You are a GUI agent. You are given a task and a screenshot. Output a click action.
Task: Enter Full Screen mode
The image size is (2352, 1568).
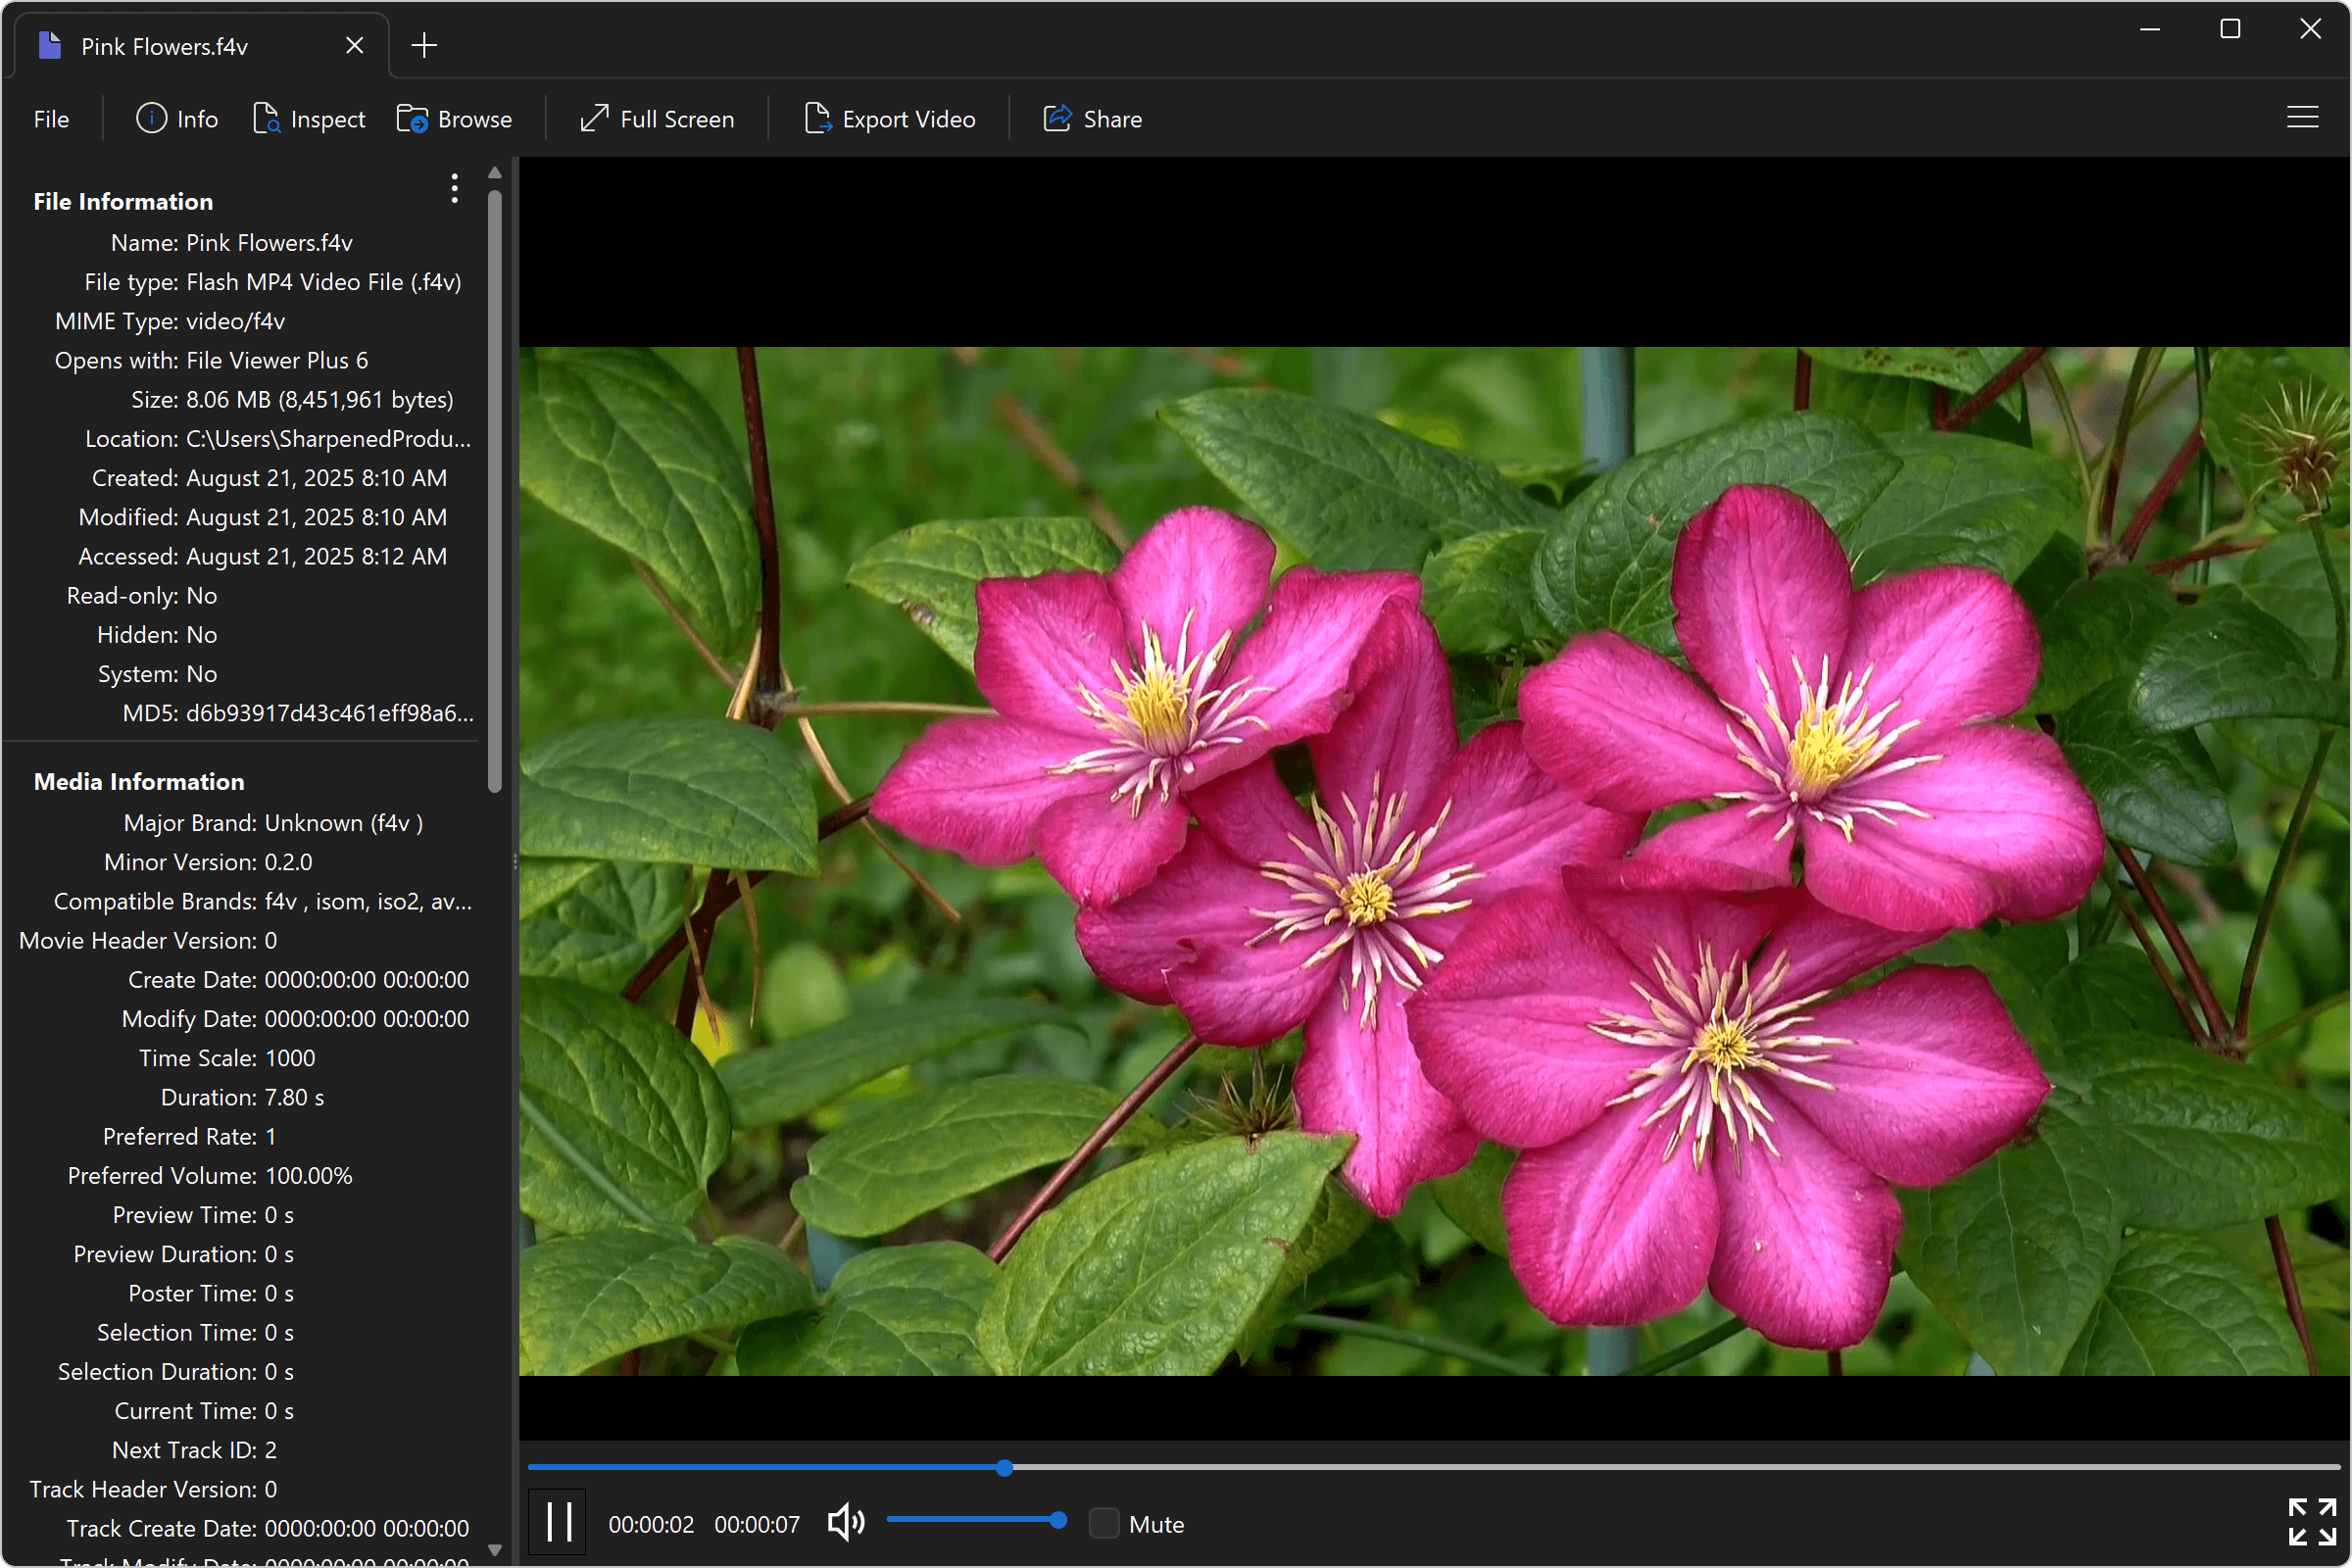click(657, 118)
